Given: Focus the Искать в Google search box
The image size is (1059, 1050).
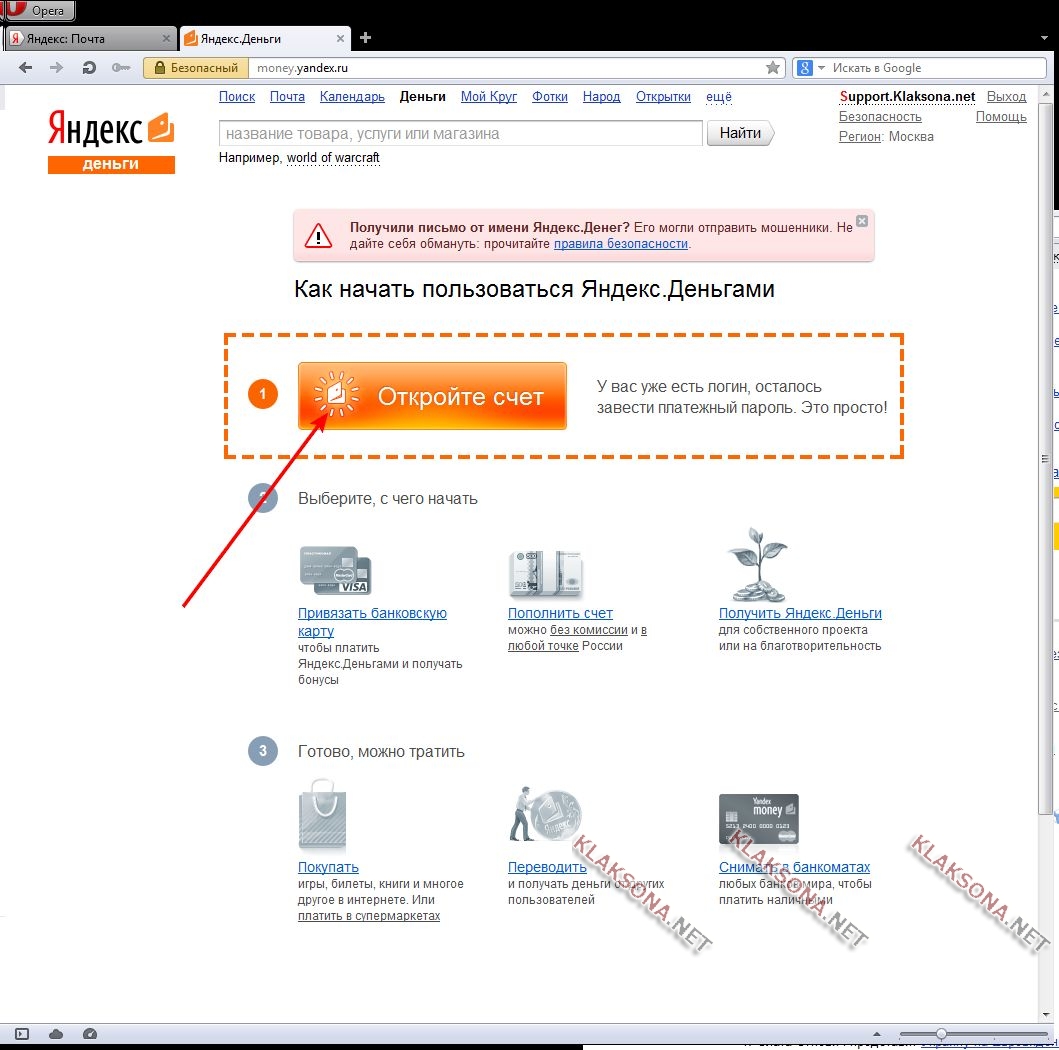Looking at the screenshot, I should click(937, 68).
